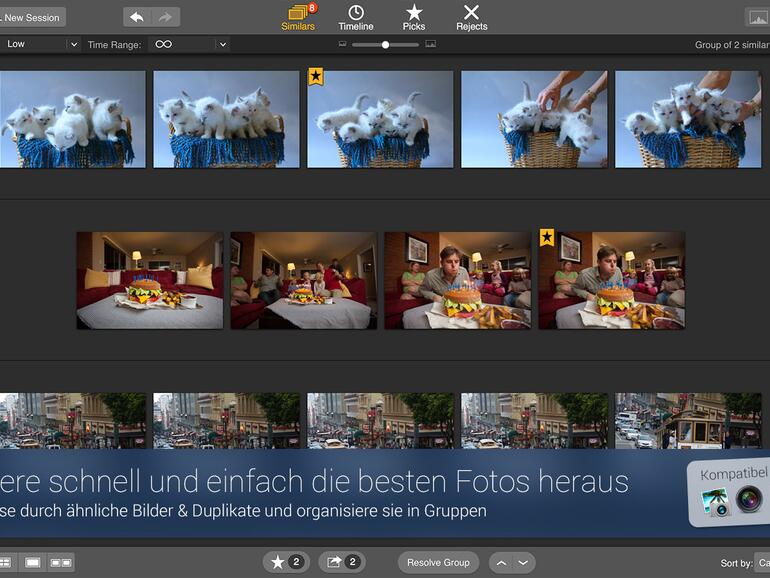Adjust the thumbnail size slider
This screenshot has height=578, width=770.
[x=385, y=45]
